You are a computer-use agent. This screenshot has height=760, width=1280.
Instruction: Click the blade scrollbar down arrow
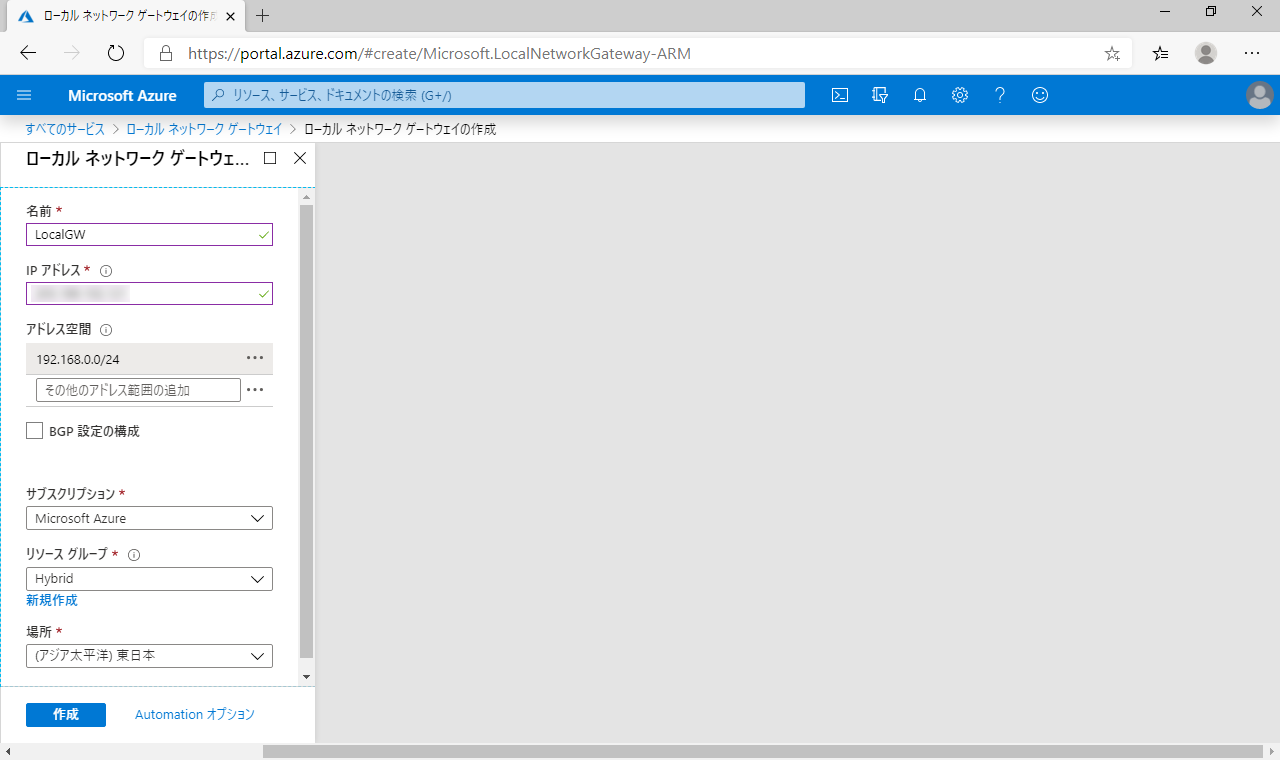point(307,677)
